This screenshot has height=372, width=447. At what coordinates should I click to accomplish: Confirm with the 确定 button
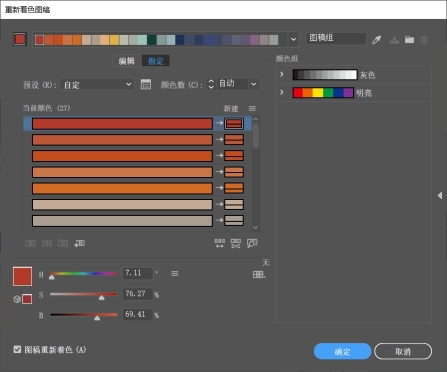(x=342, y=351)
